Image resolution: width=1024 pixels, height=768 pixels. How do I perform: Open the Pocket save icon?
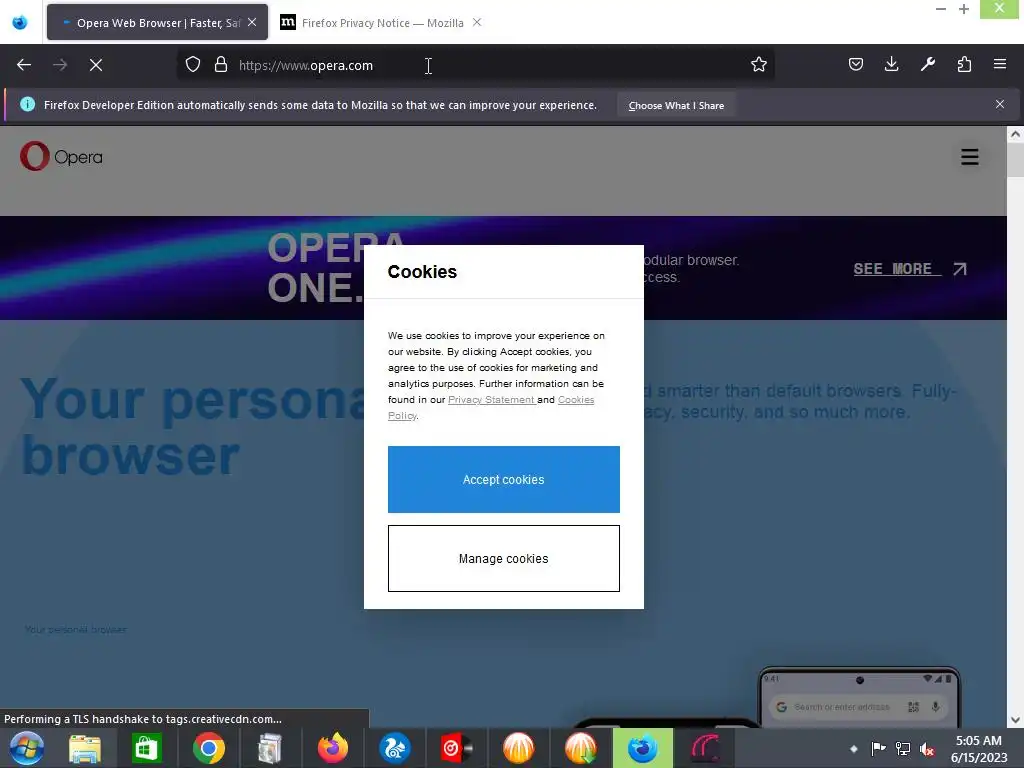tap(856, 65)
